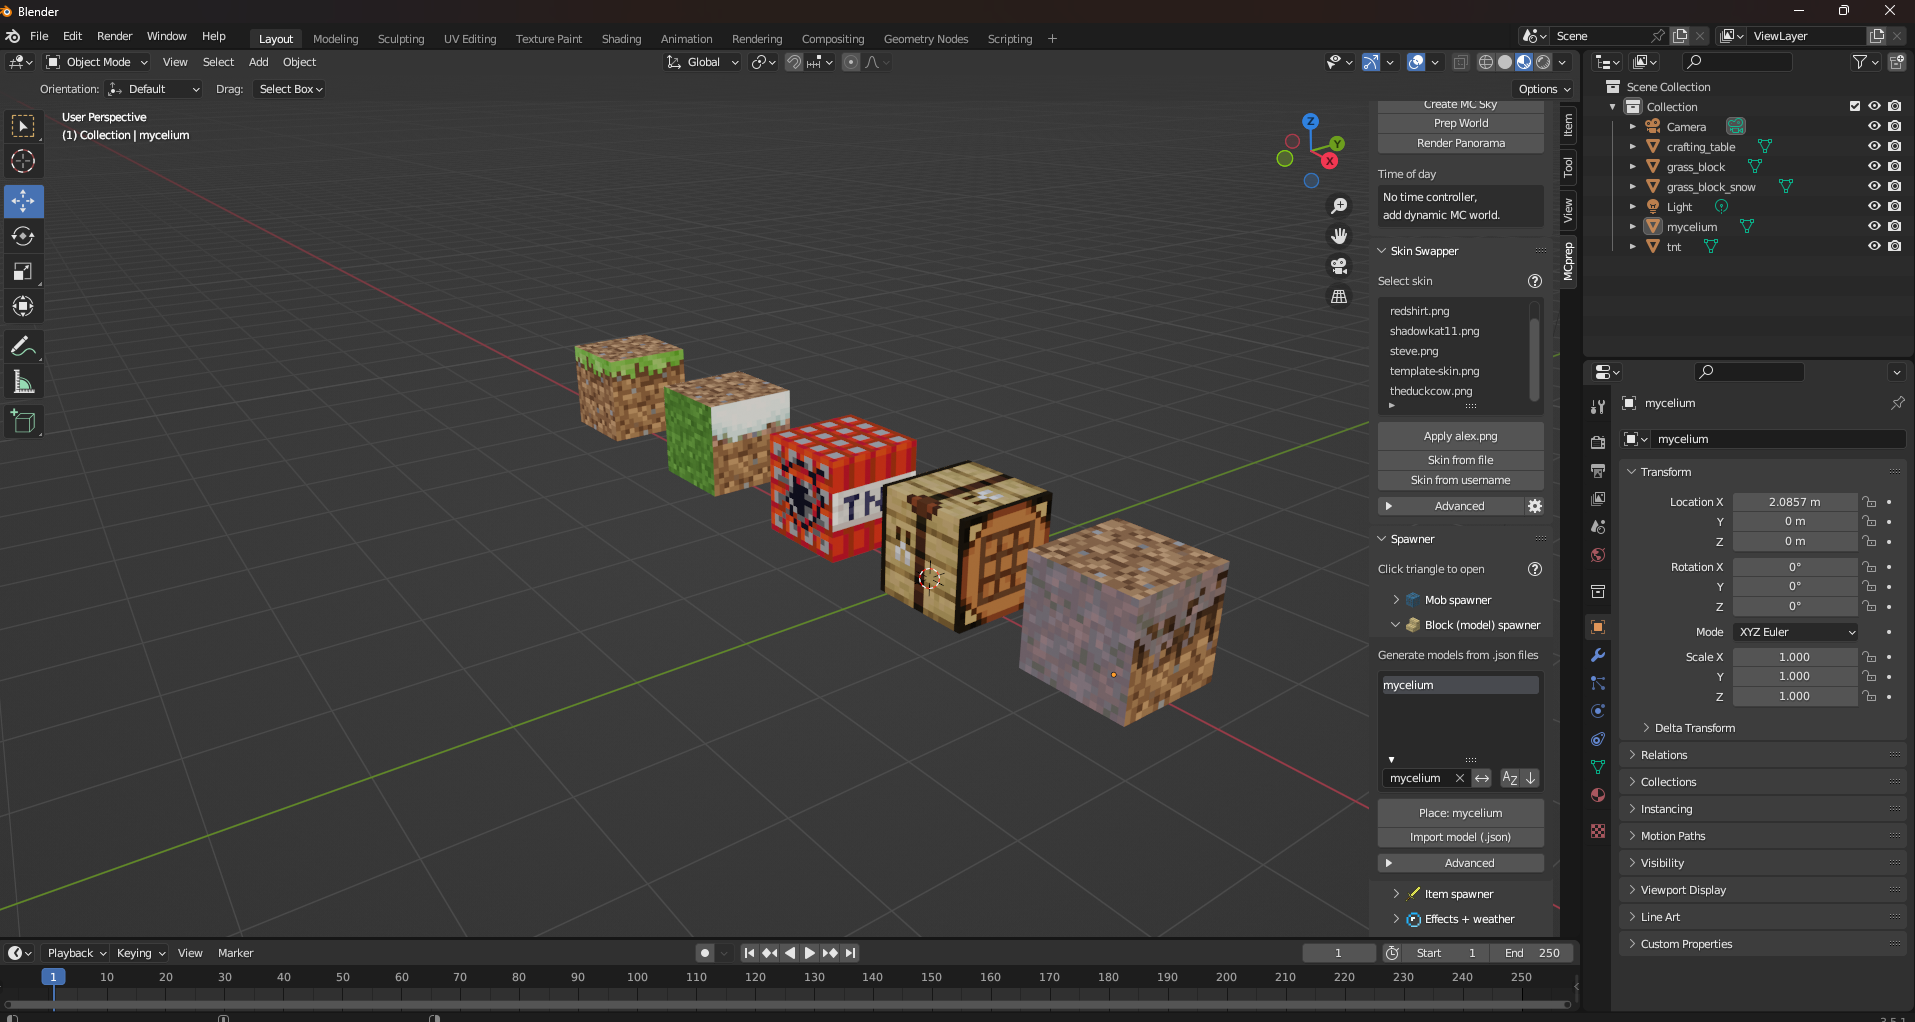Hide the crafting_table object in the outliner

(x=1873, y=146)
